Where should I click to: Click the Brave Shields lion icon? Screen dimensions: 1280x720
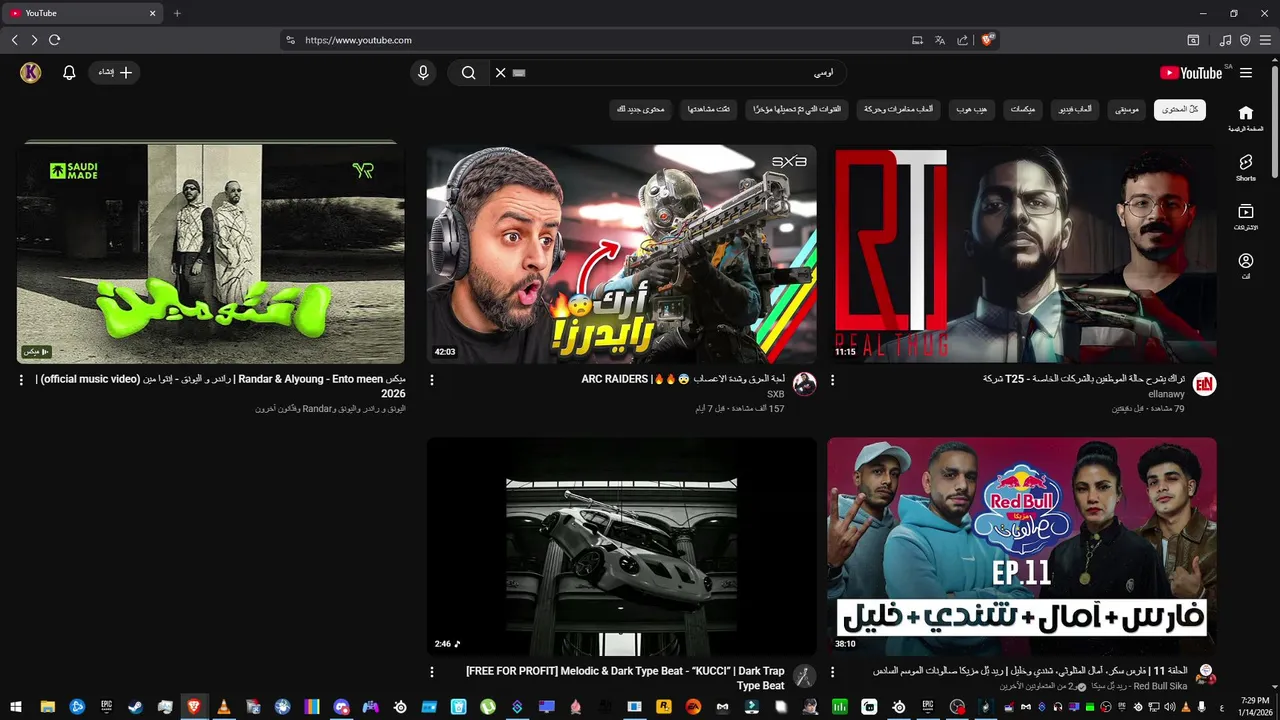pos(987,40)
